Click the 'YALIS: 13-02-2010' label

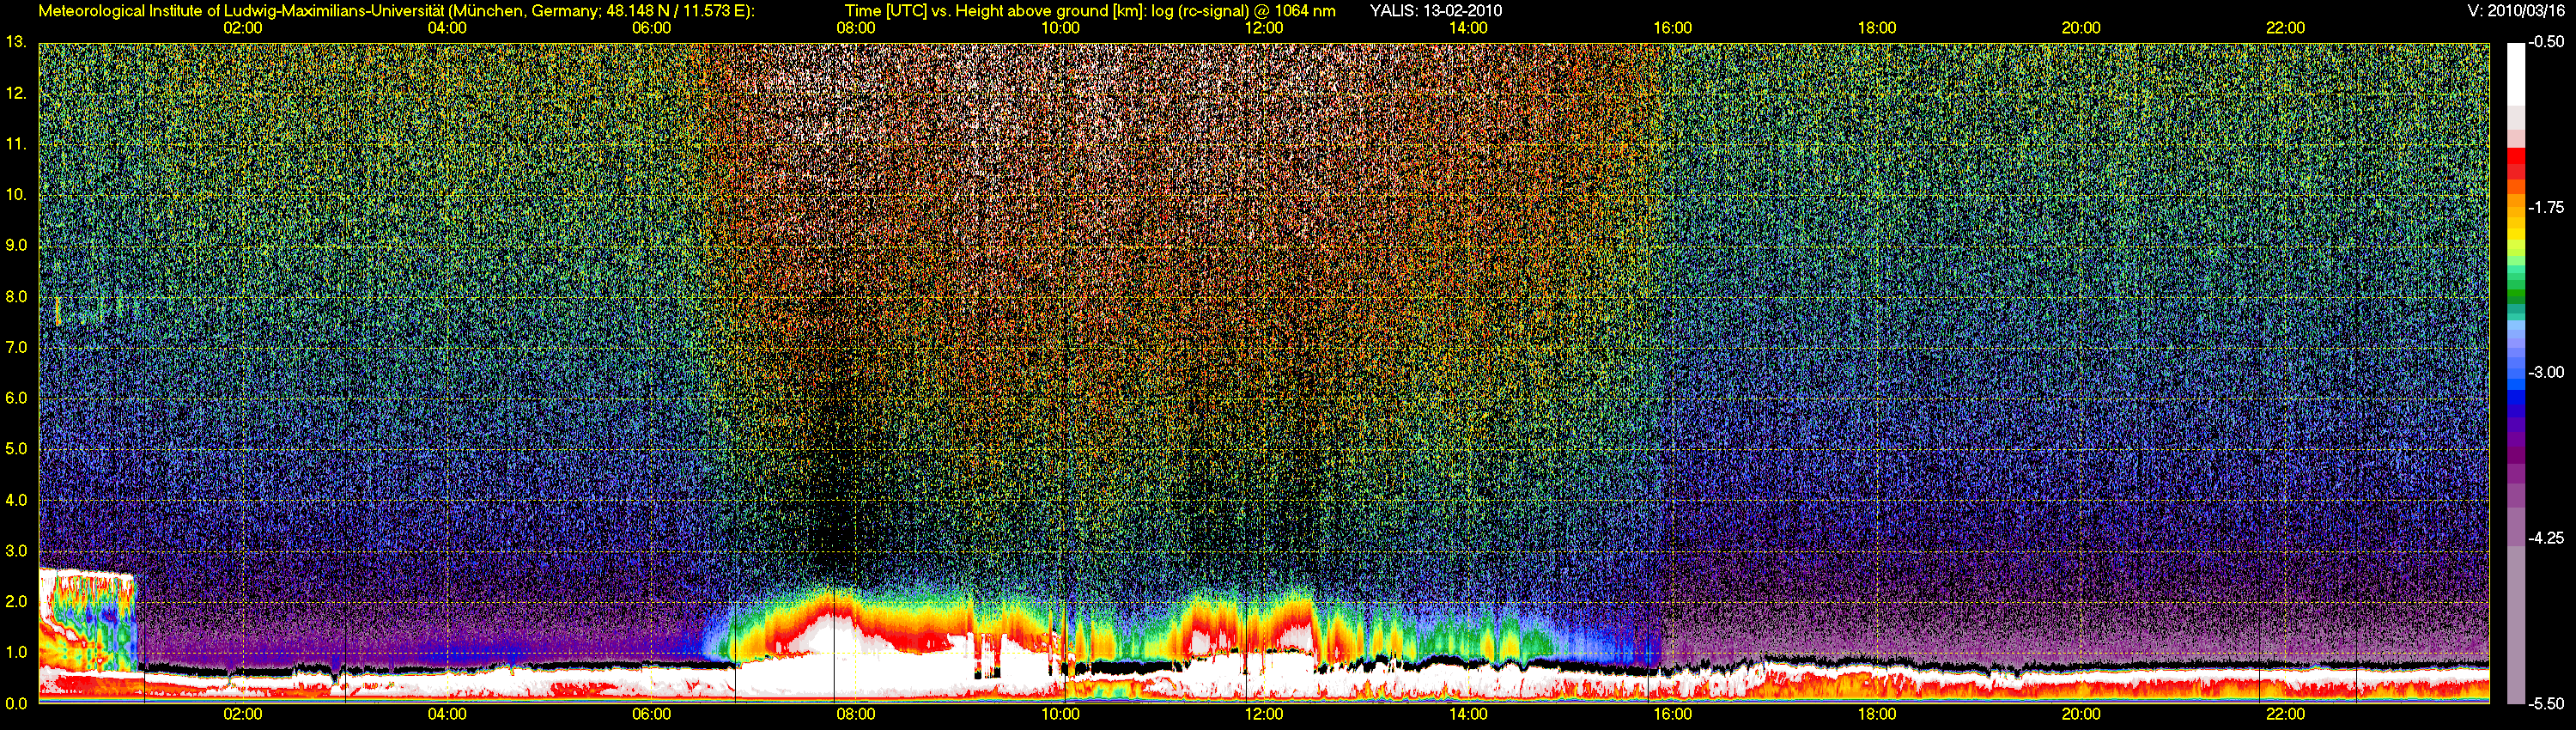coord(1435,11)
